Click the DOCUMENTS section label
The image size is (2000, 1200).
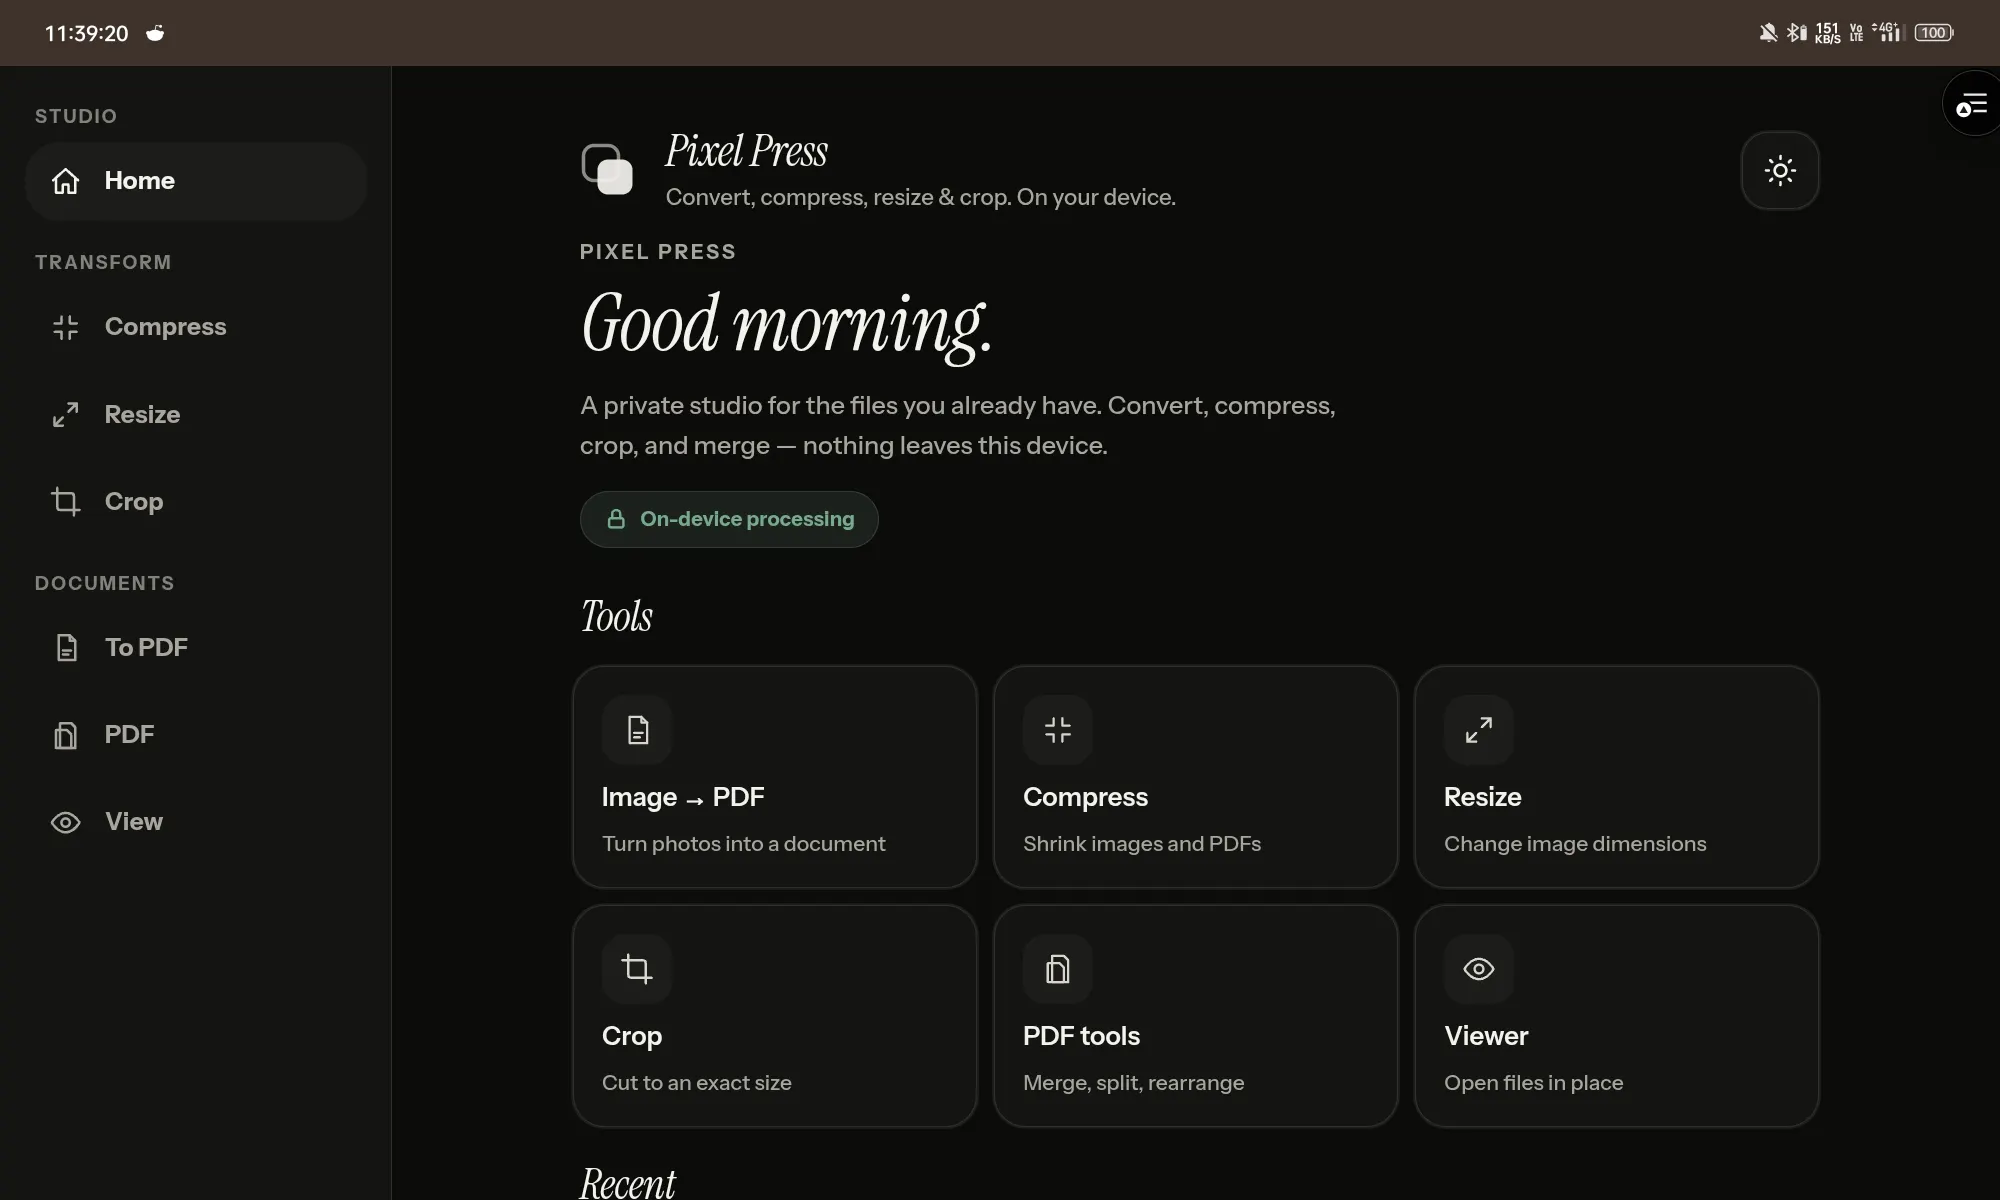(105, 583)
